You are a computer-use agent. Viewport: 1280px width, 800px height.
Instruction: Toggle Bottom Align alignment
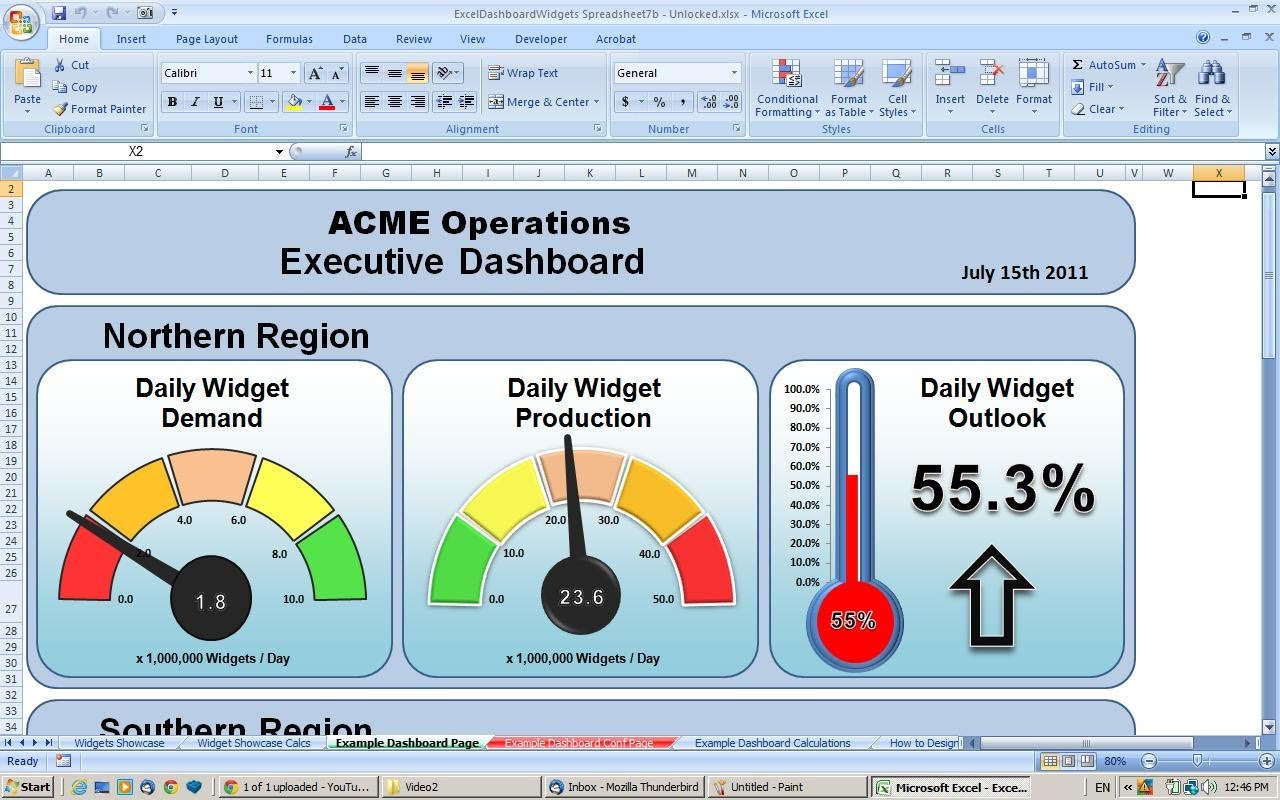[x=418, y=73]
